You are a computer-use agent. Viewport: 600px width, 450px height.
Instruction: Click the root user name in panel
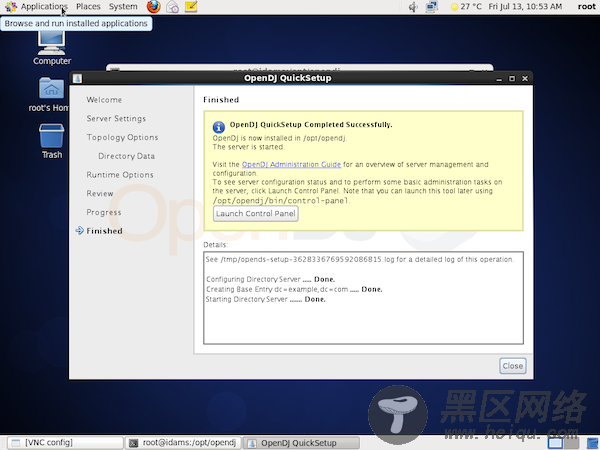coord(586,7)
